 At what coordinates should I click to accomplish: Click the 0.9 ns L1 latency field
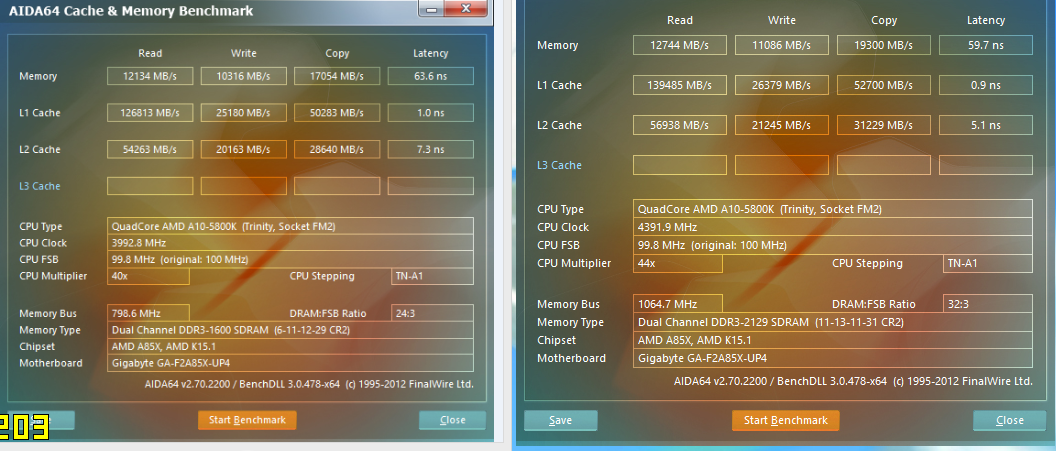[x=986, y=85]
